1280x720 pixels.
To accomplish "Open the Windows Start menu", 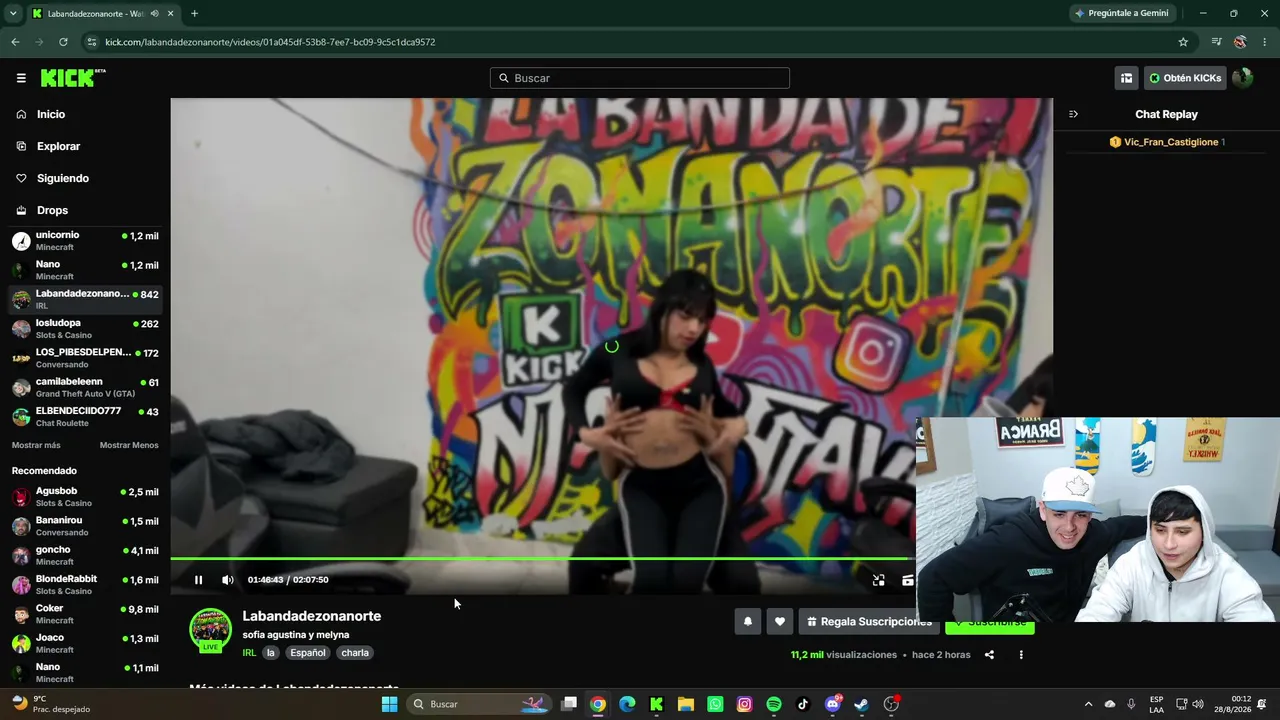I will (389, 704).
